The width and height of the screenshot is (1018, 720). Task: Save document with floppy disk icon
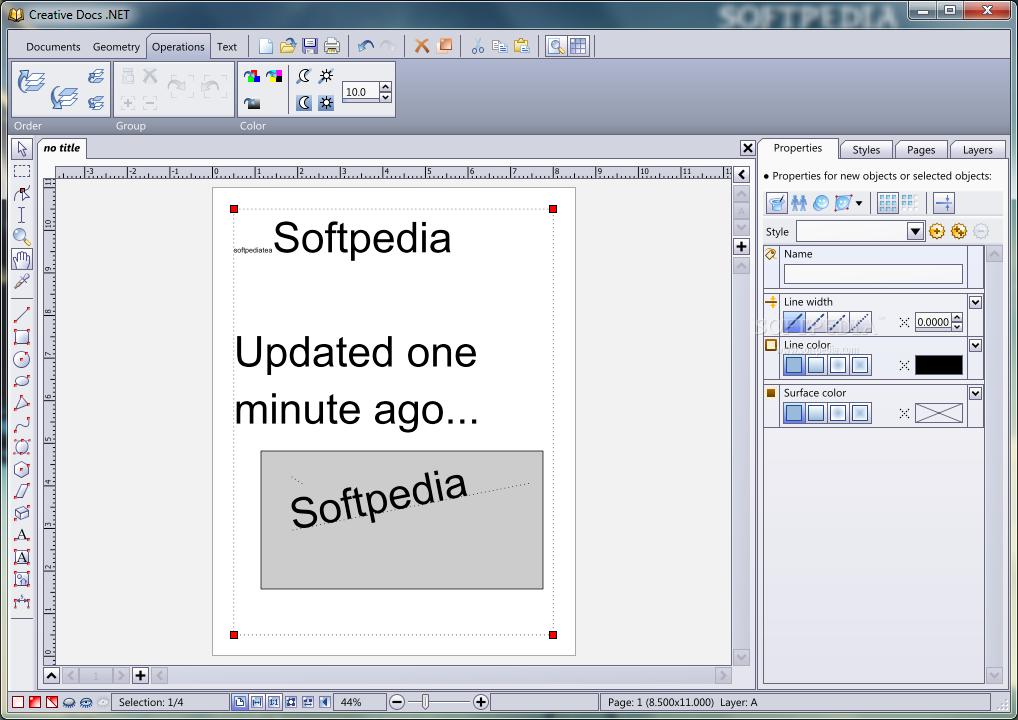(310, 46)
